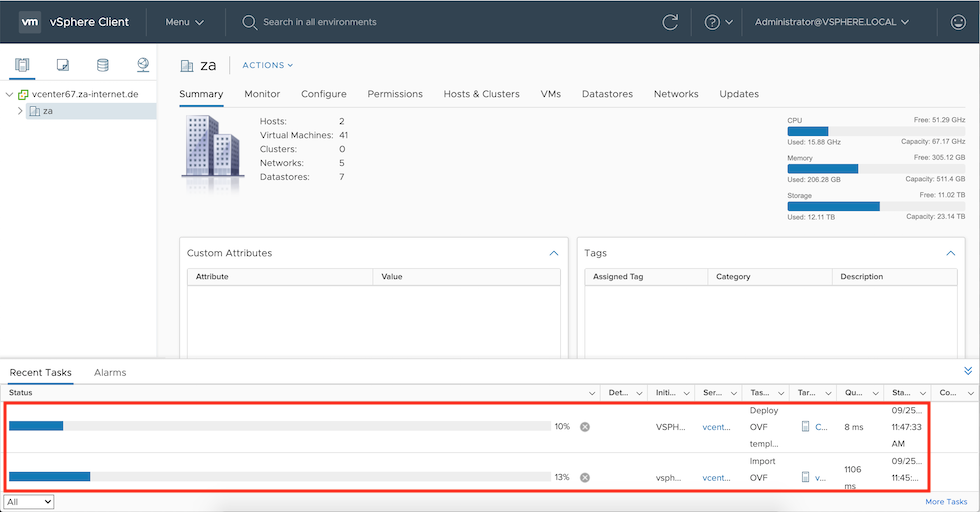Open vcenter server link in Import OVF row
980x512 pixels.
[x=716, y=478]
